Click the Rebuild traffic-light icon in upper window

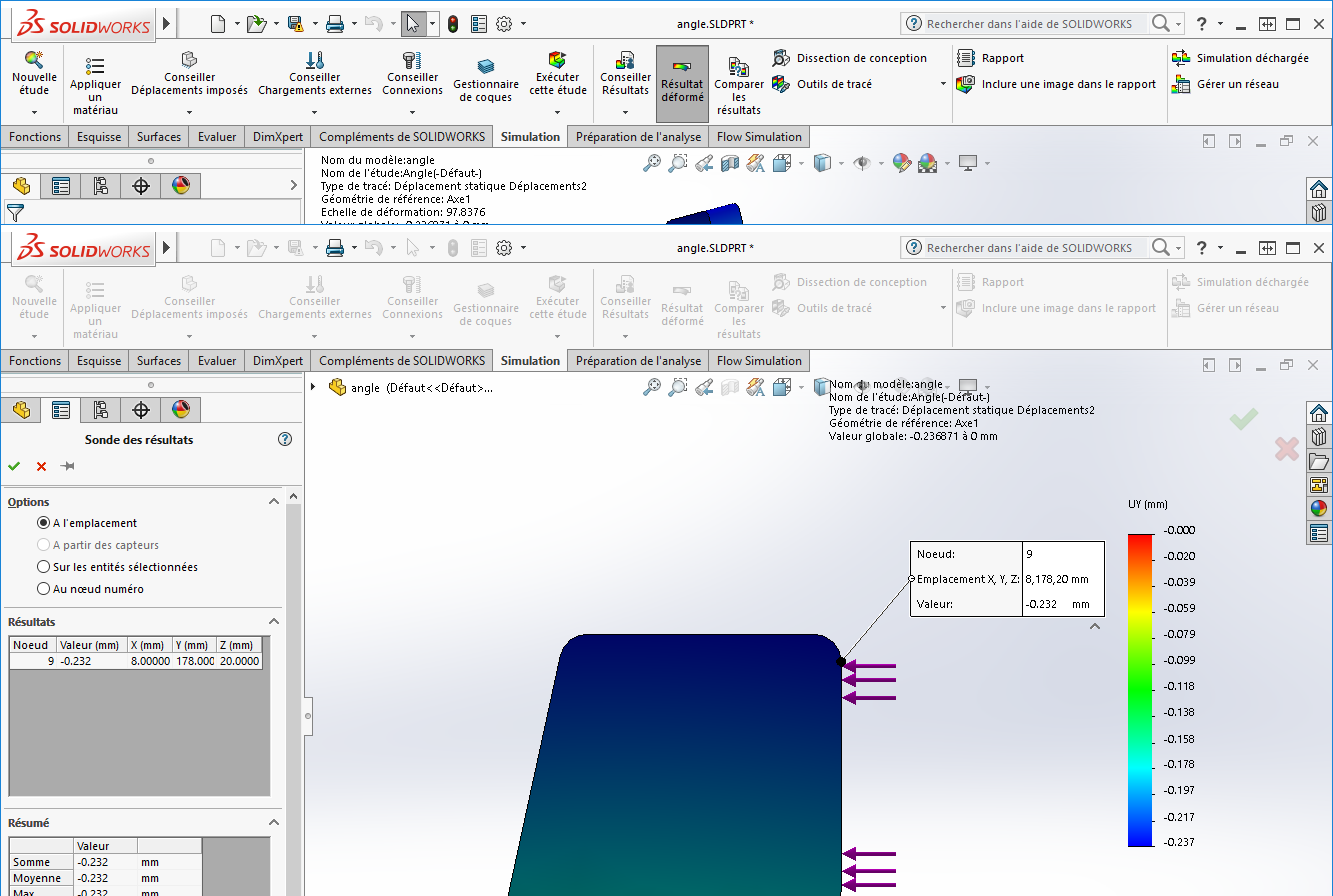453,24
